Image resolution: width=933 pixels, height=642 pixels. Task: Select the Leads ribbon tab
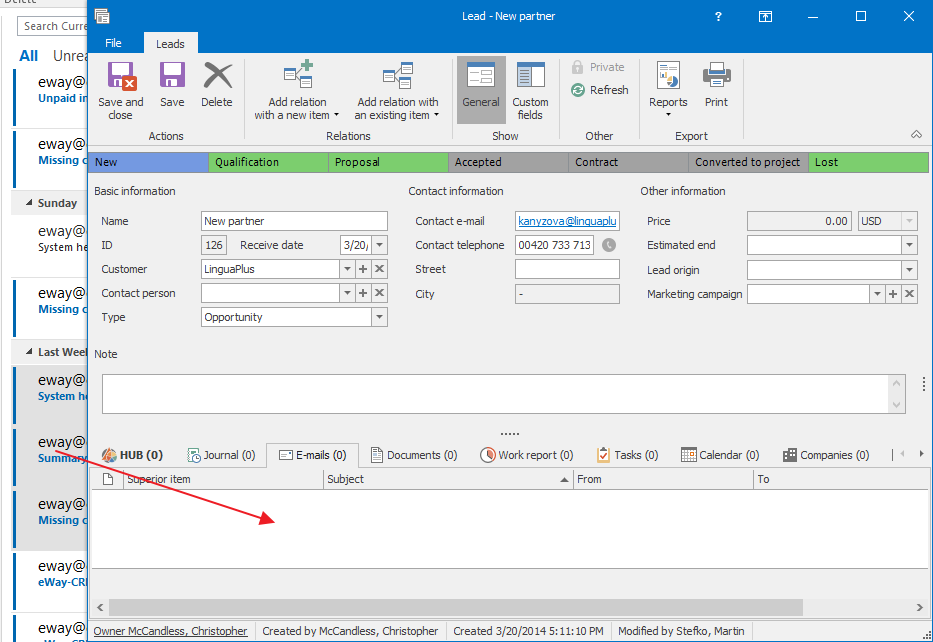point(170,43)
